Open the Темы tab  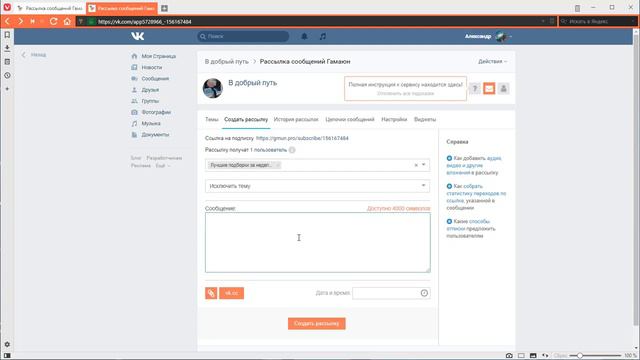click(x=211, y=120)
